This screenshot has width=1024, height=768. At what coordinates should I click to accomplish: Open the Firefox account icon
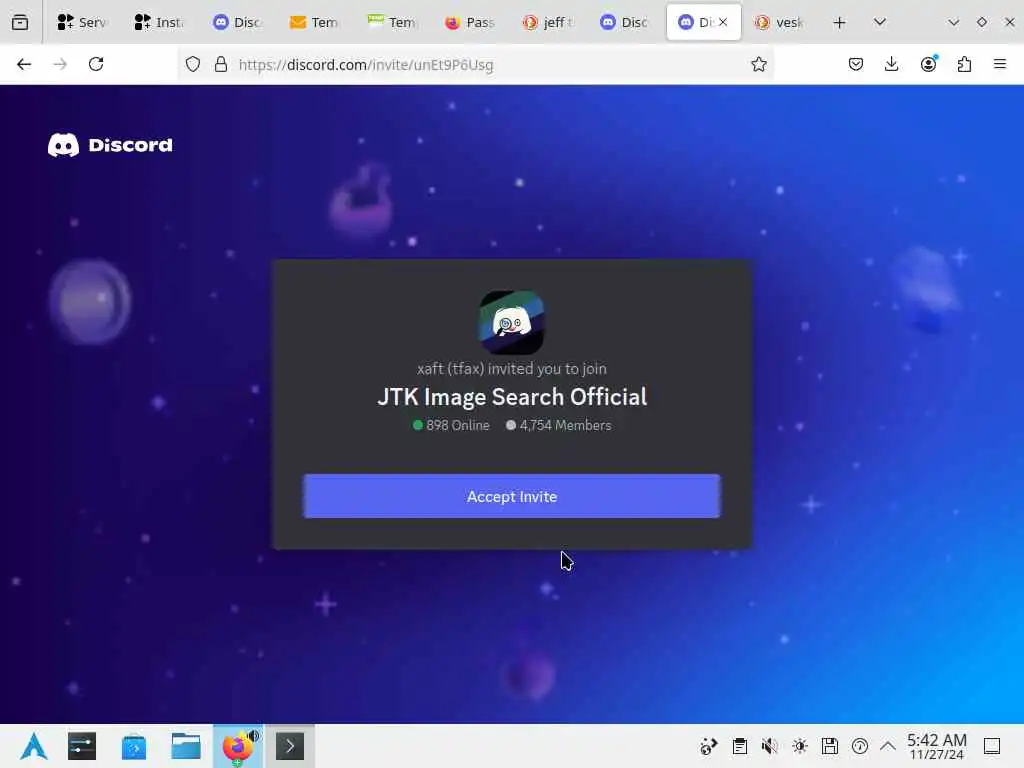coord(928,64)
